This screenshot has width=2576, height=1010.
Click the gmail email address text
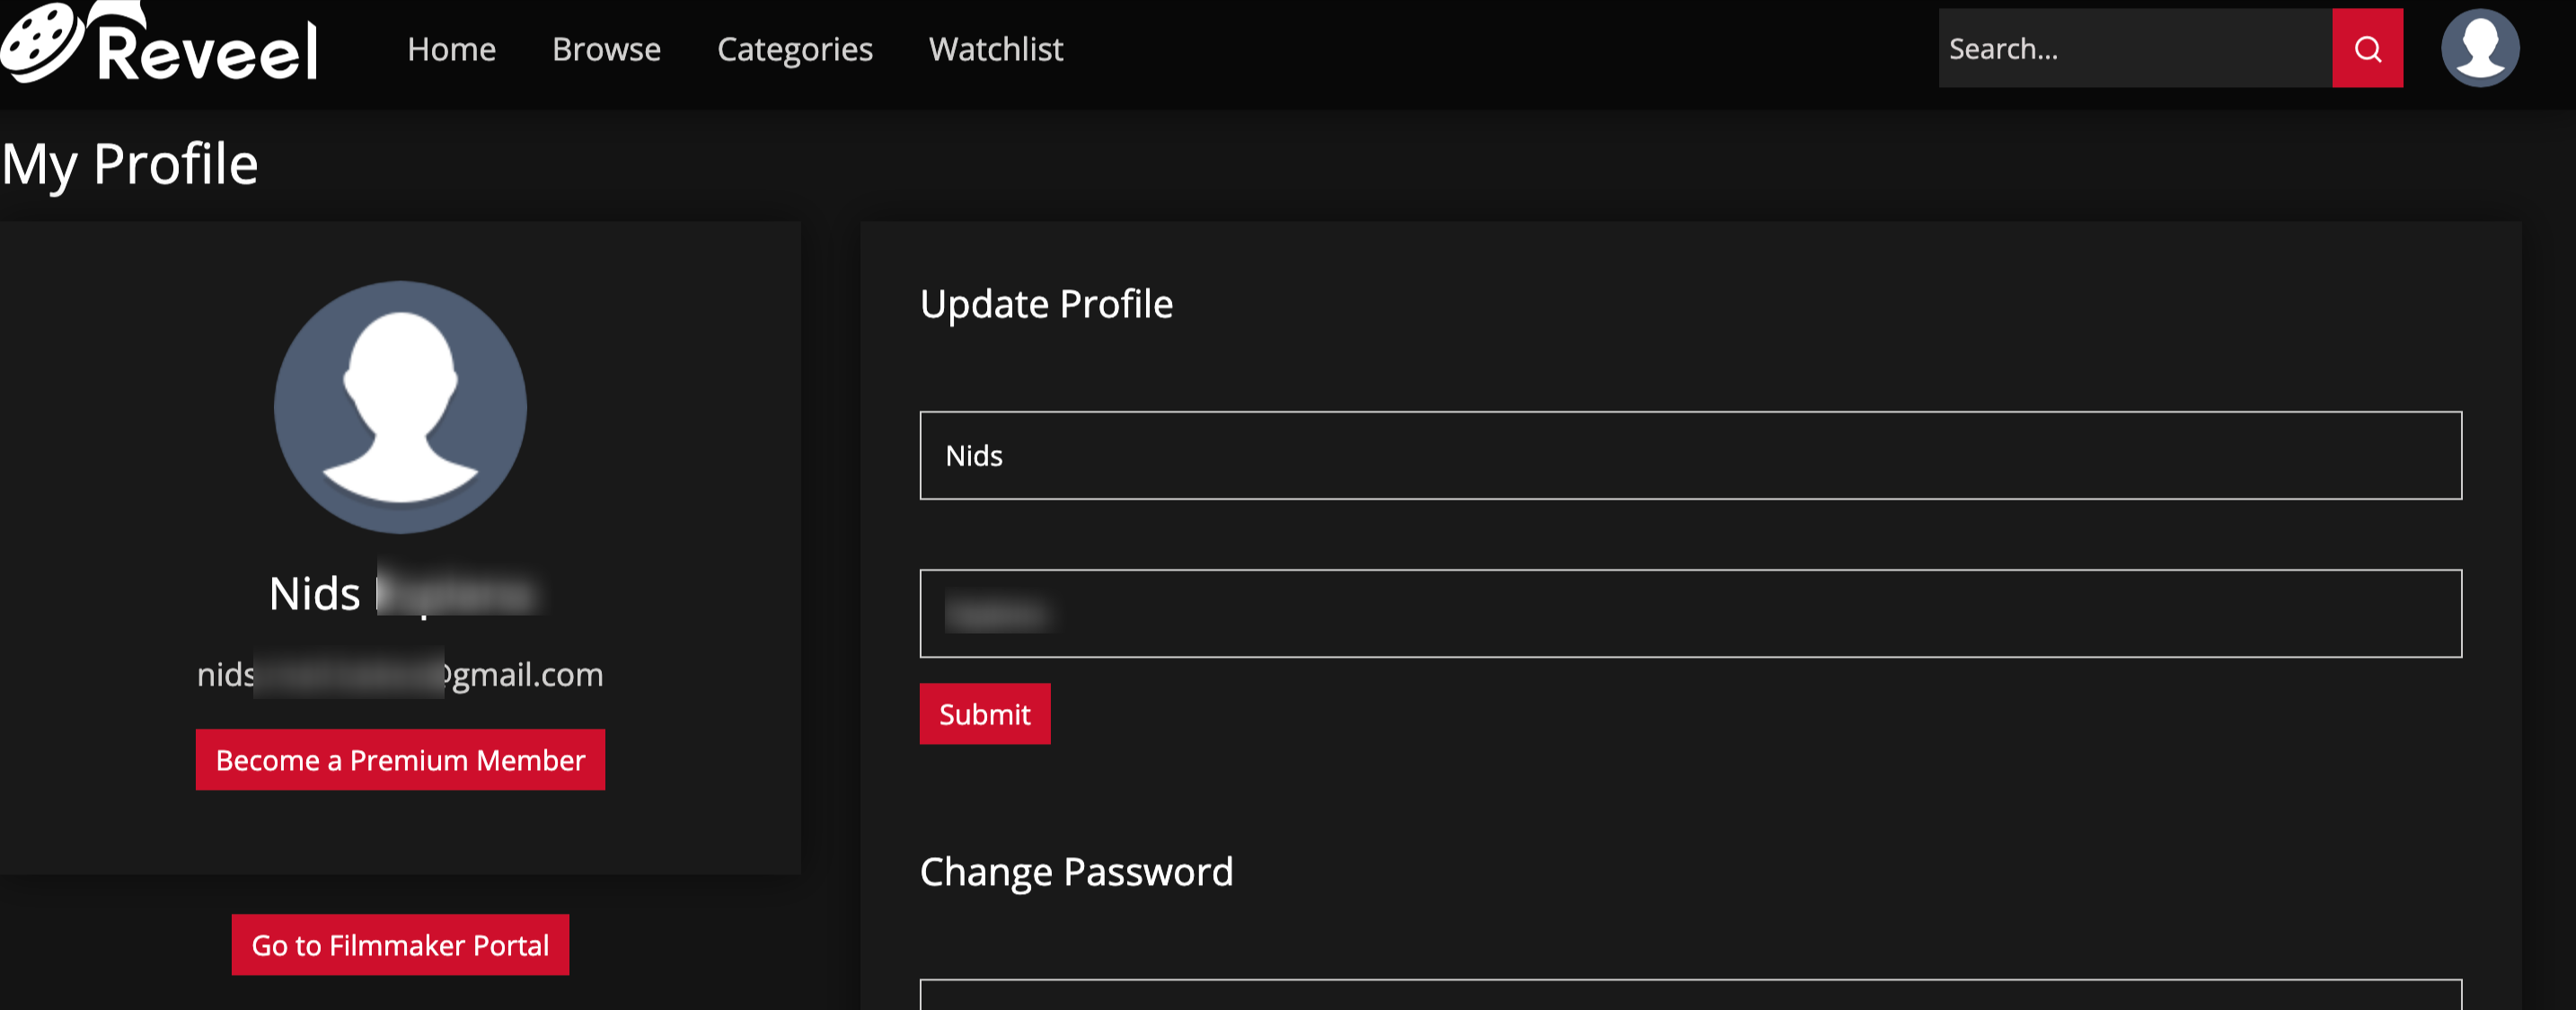pos(400,675)
